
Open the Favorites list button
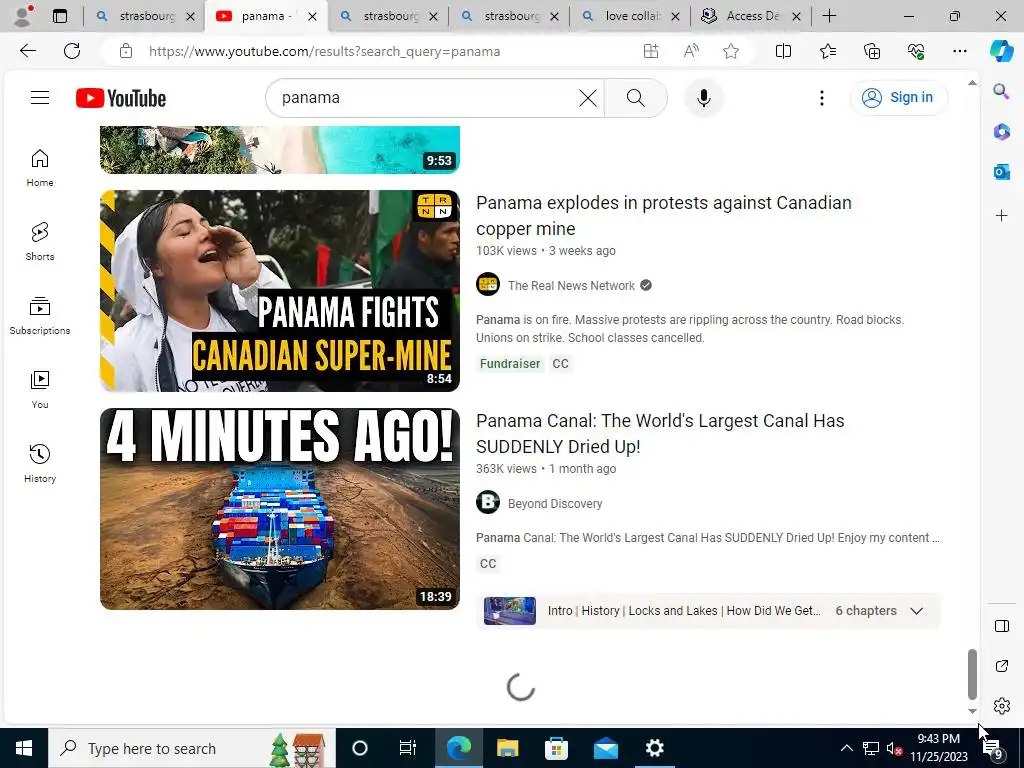[x=827, y=51]
